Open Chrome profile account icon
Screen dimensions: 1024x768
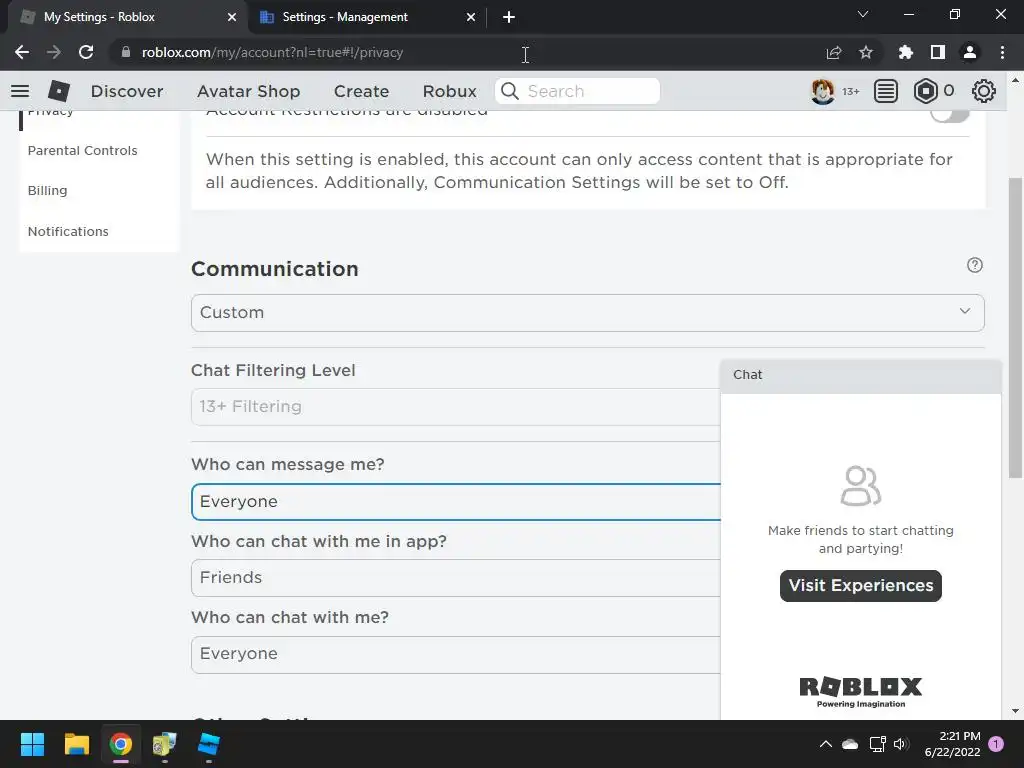970,52
